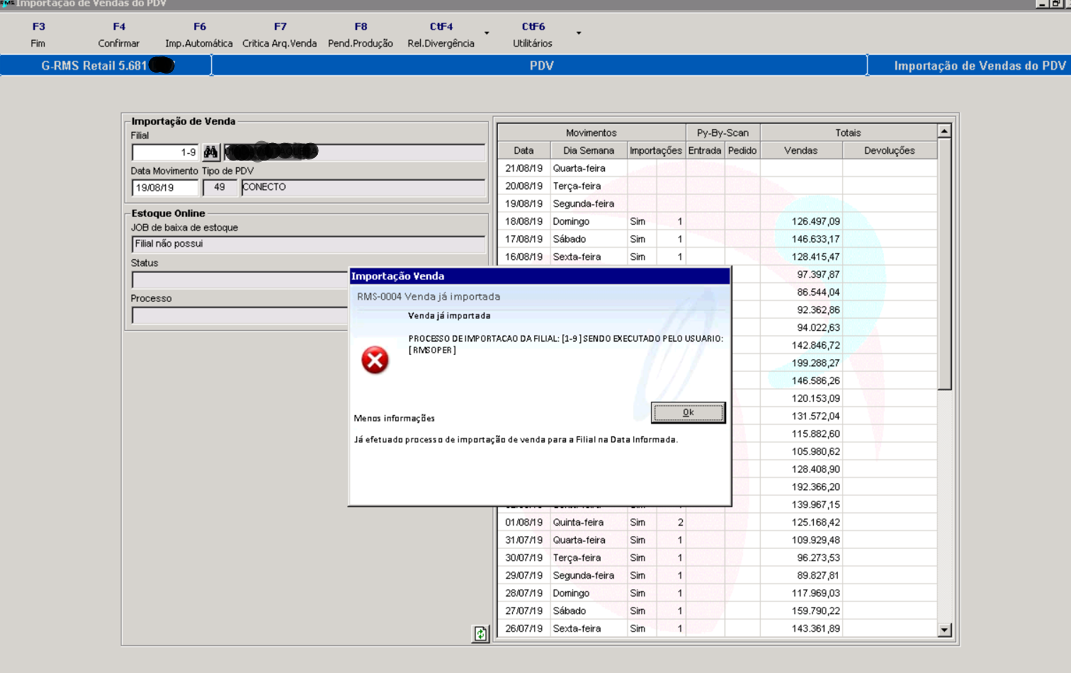Click the binoculars search icon for Filial

pos(210,152)
